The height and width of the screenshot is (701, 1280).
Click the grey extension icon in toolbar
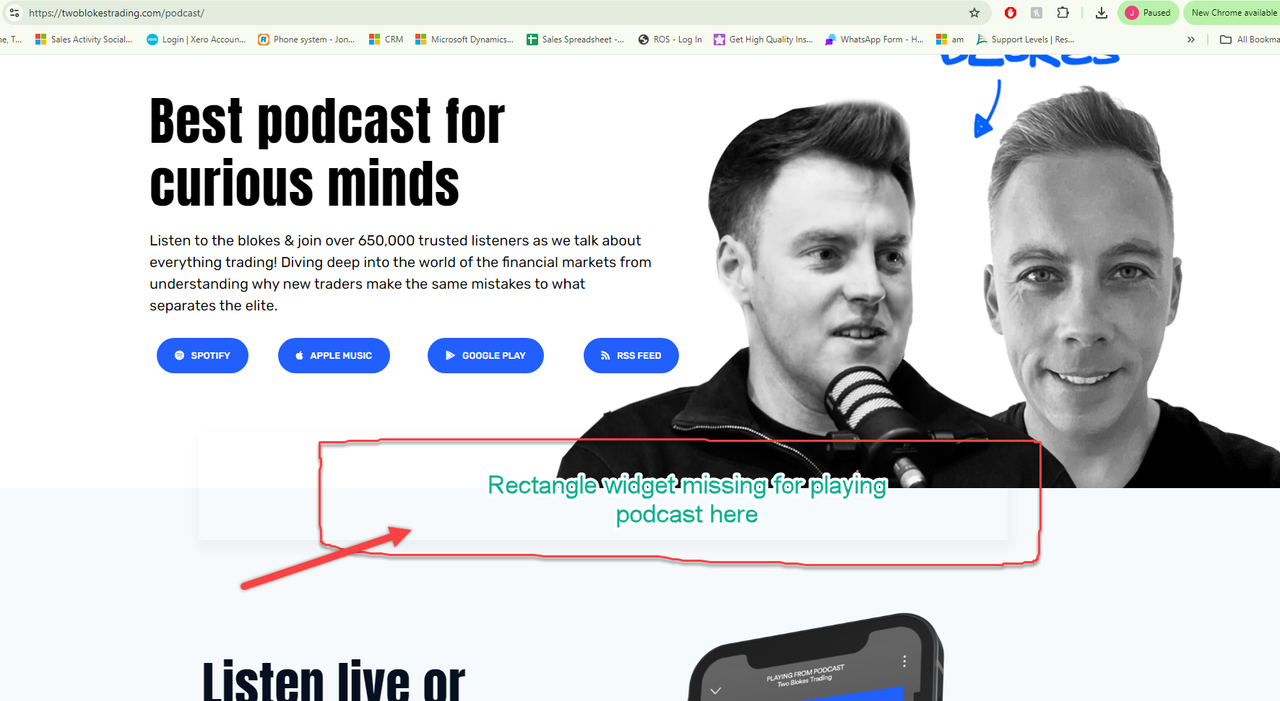1036,13
